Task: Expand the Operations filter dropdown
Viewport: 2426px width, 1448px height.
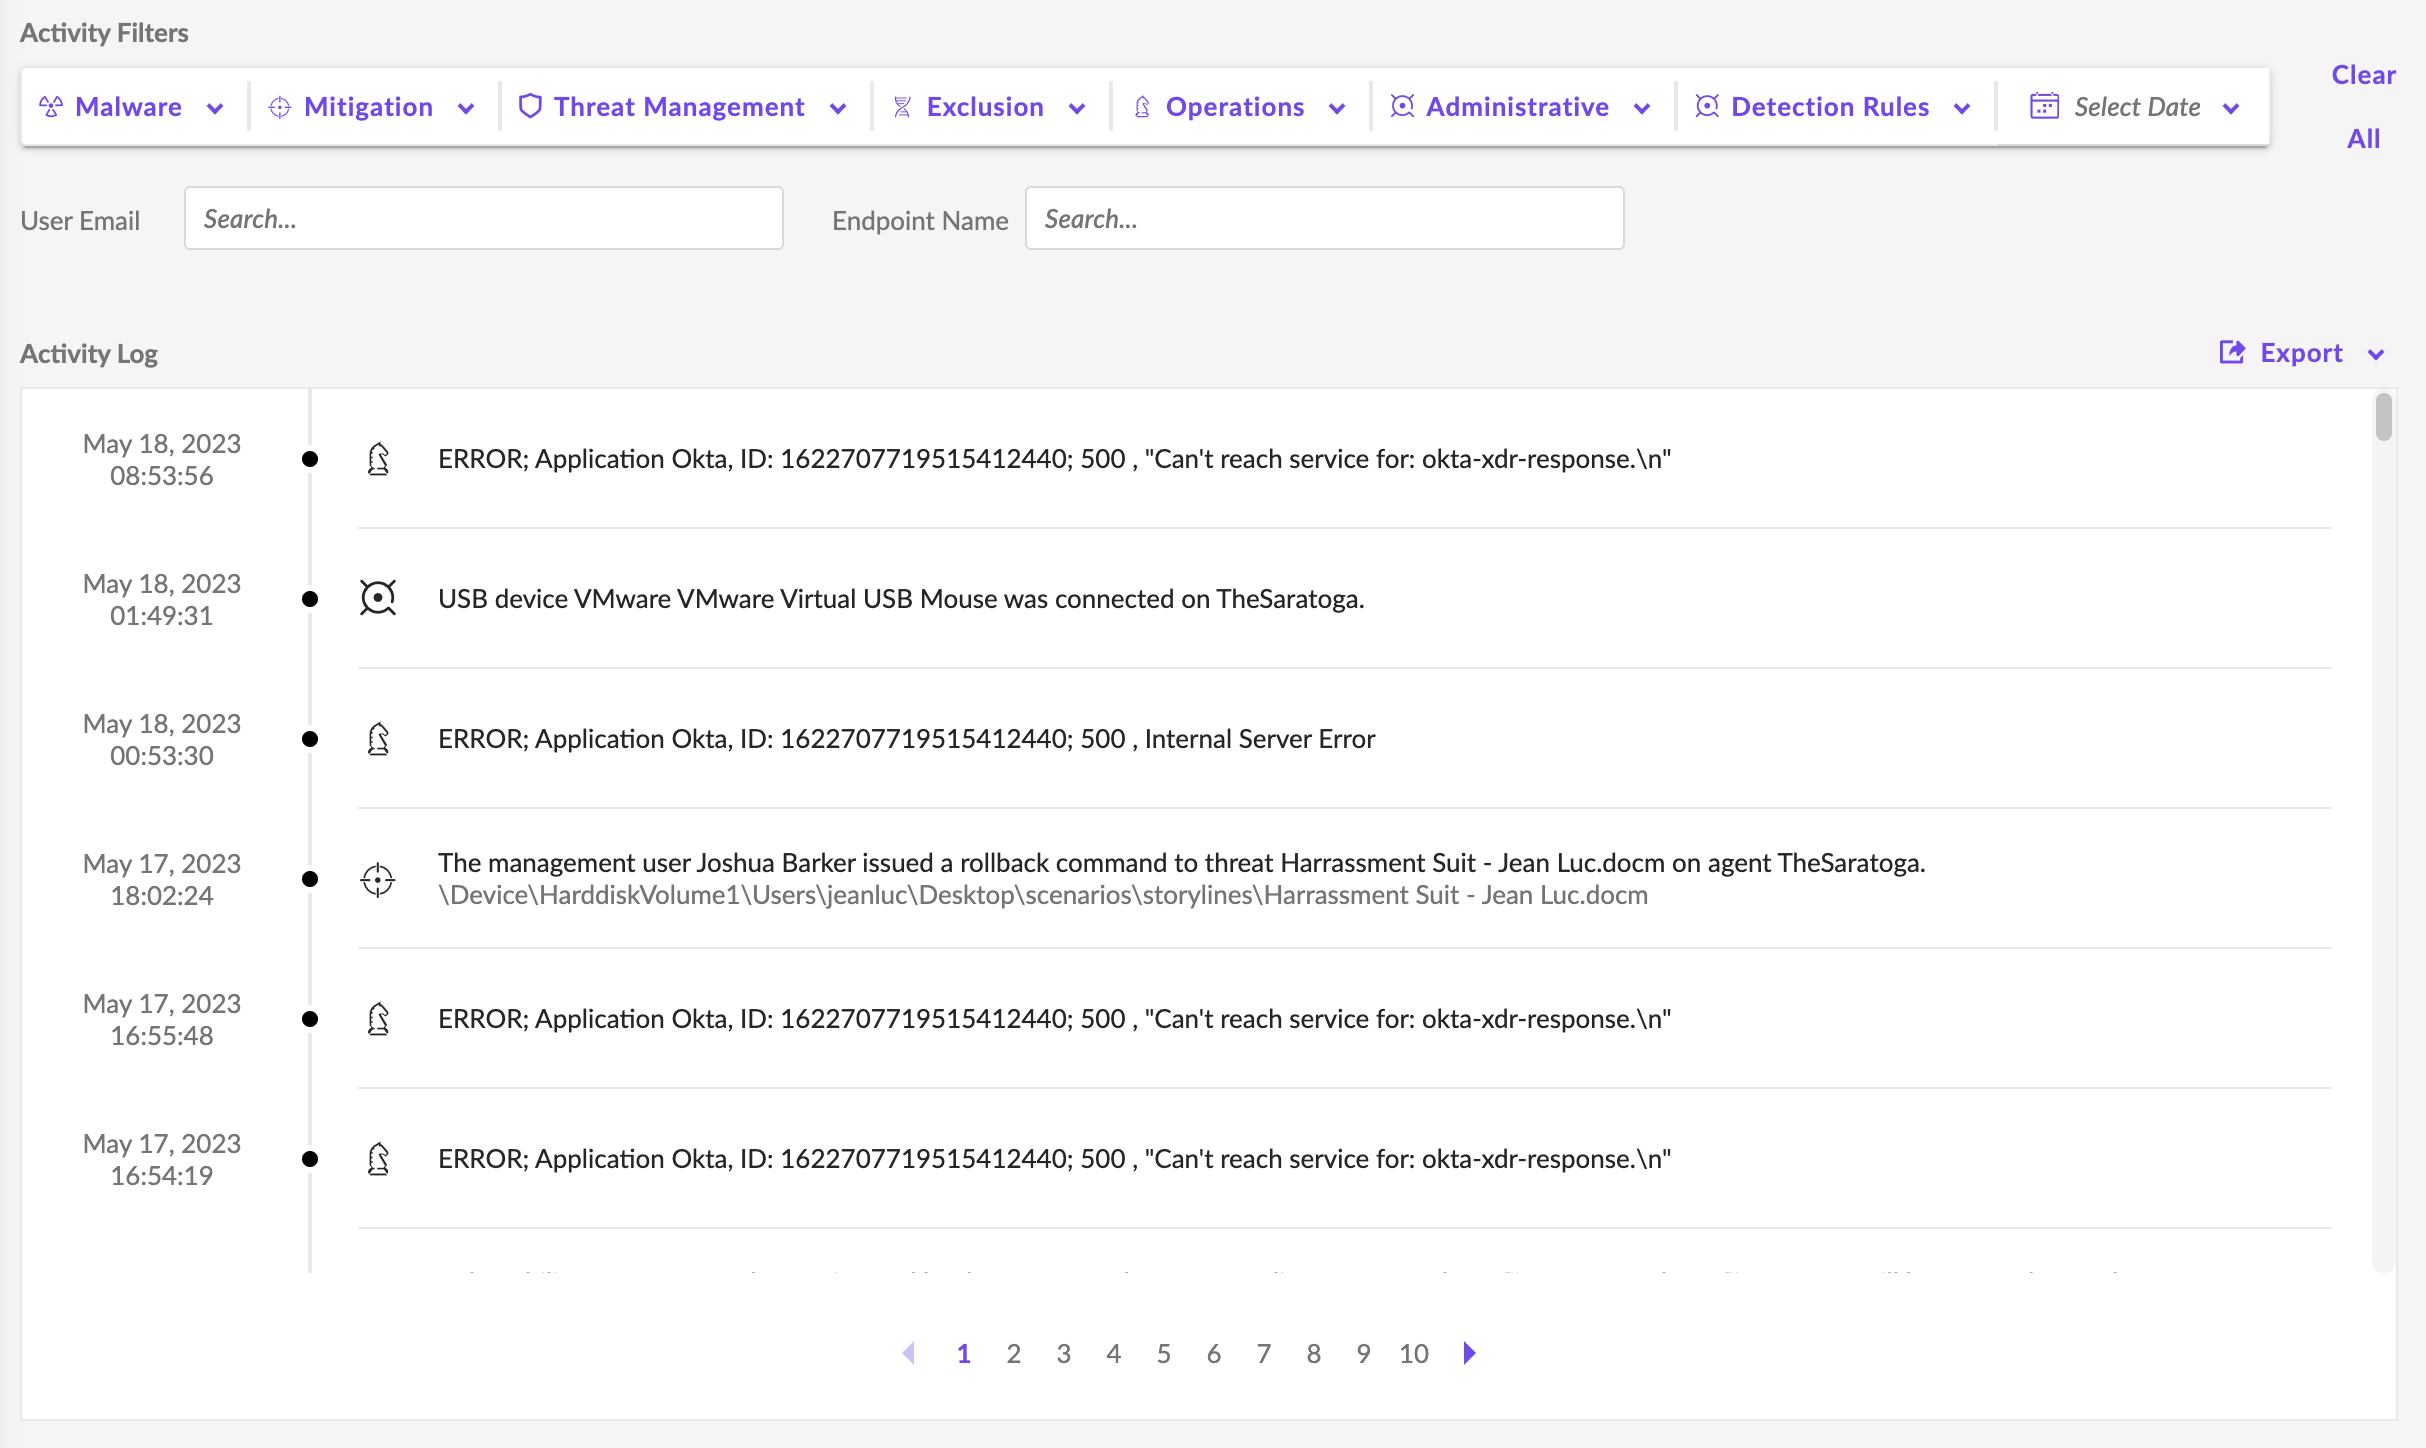Action: 1337,108
